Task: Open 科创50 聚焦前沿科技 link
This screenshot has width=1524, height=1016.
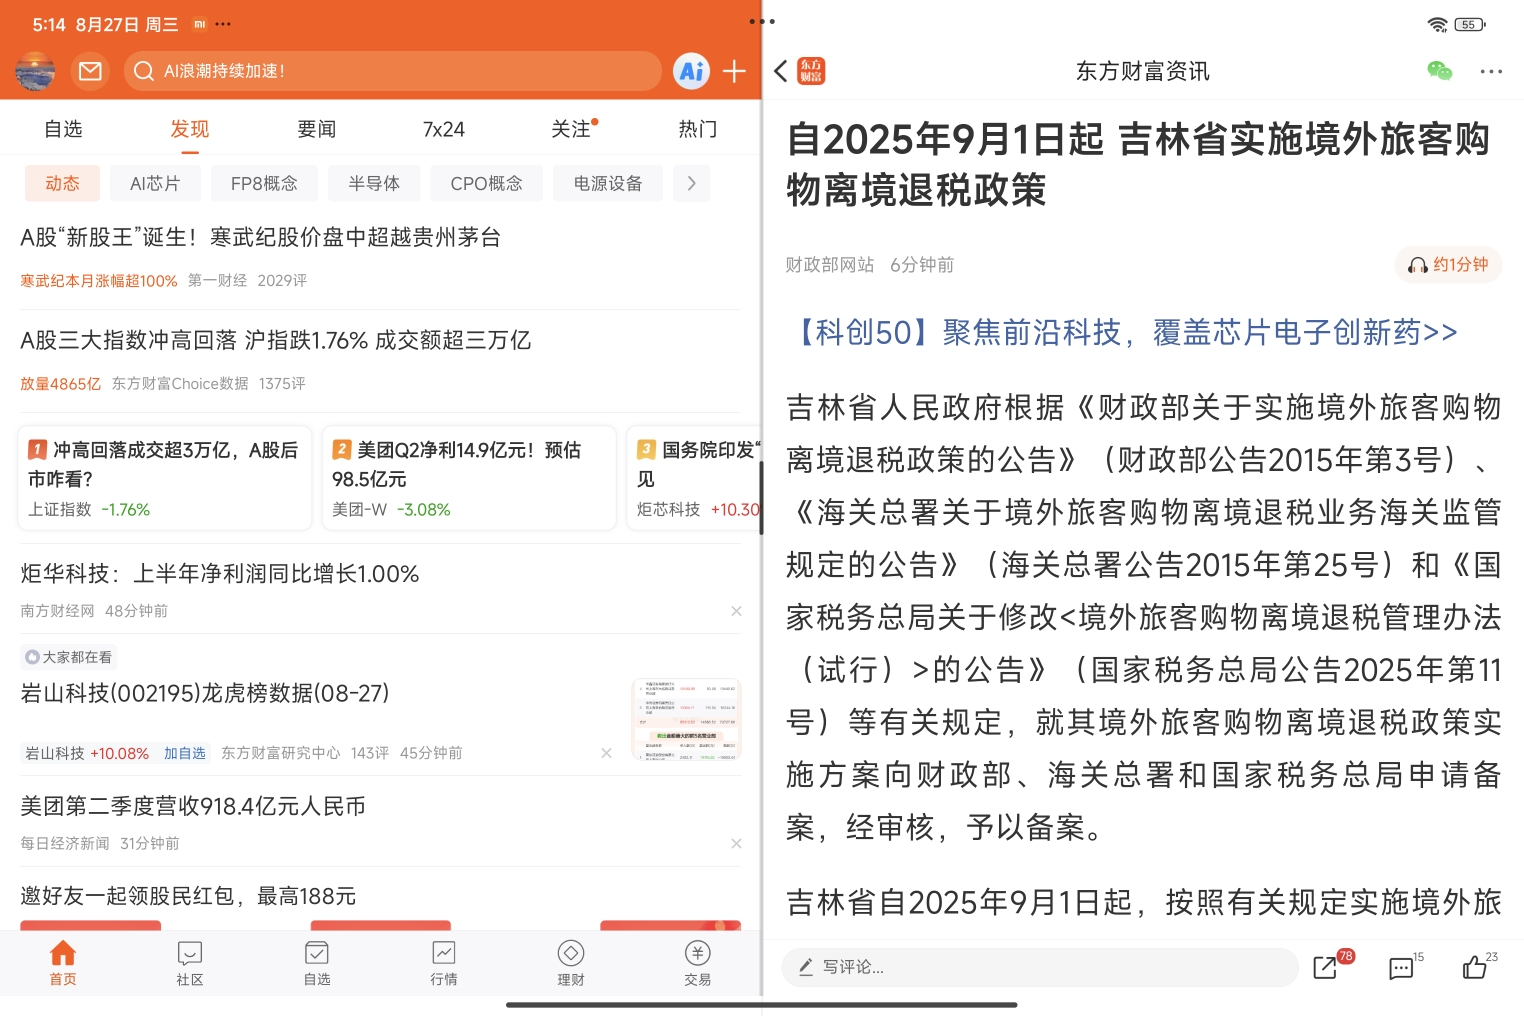Action: pos(1122,332)
